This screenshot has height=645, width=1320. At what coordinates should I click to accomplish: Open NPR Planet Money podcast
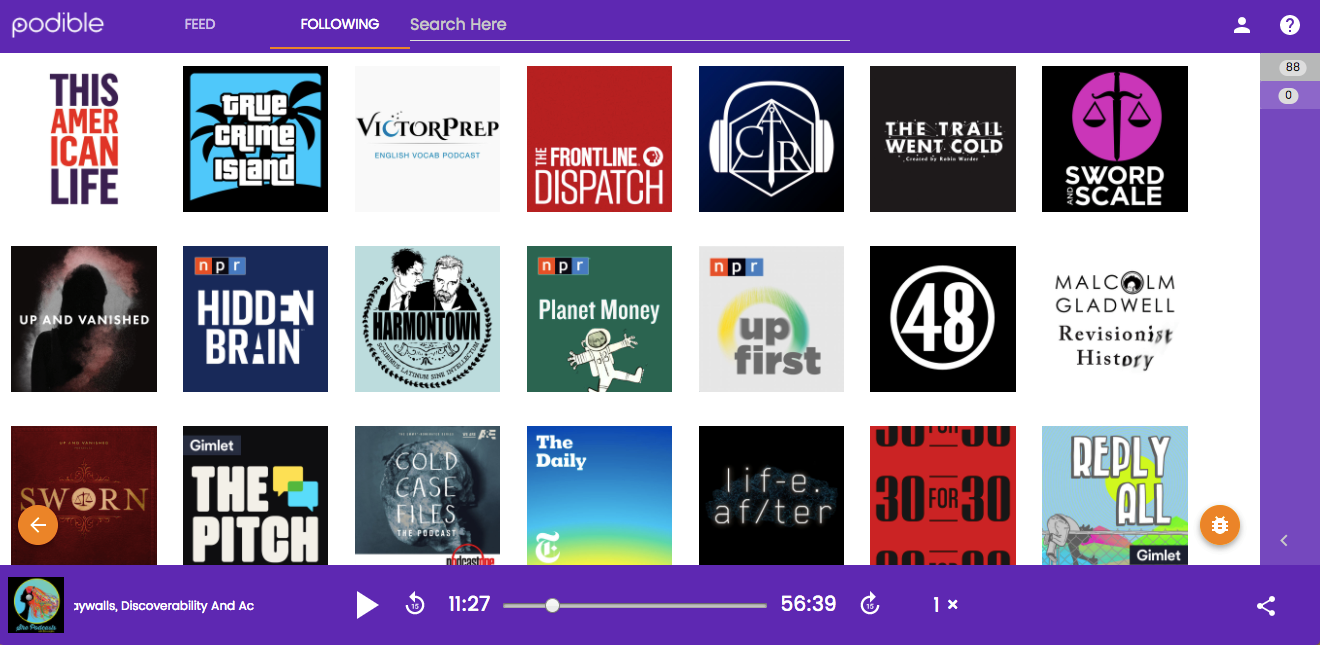599,319
